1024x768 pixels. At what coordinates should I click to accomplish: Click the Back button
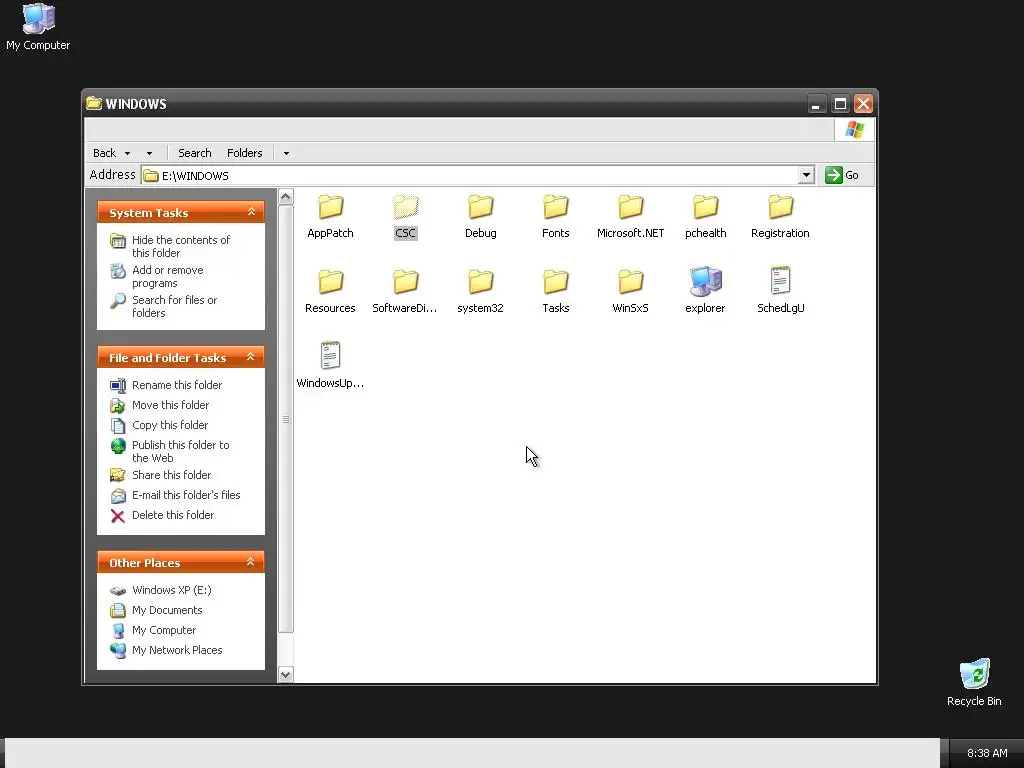click(104, 153)
